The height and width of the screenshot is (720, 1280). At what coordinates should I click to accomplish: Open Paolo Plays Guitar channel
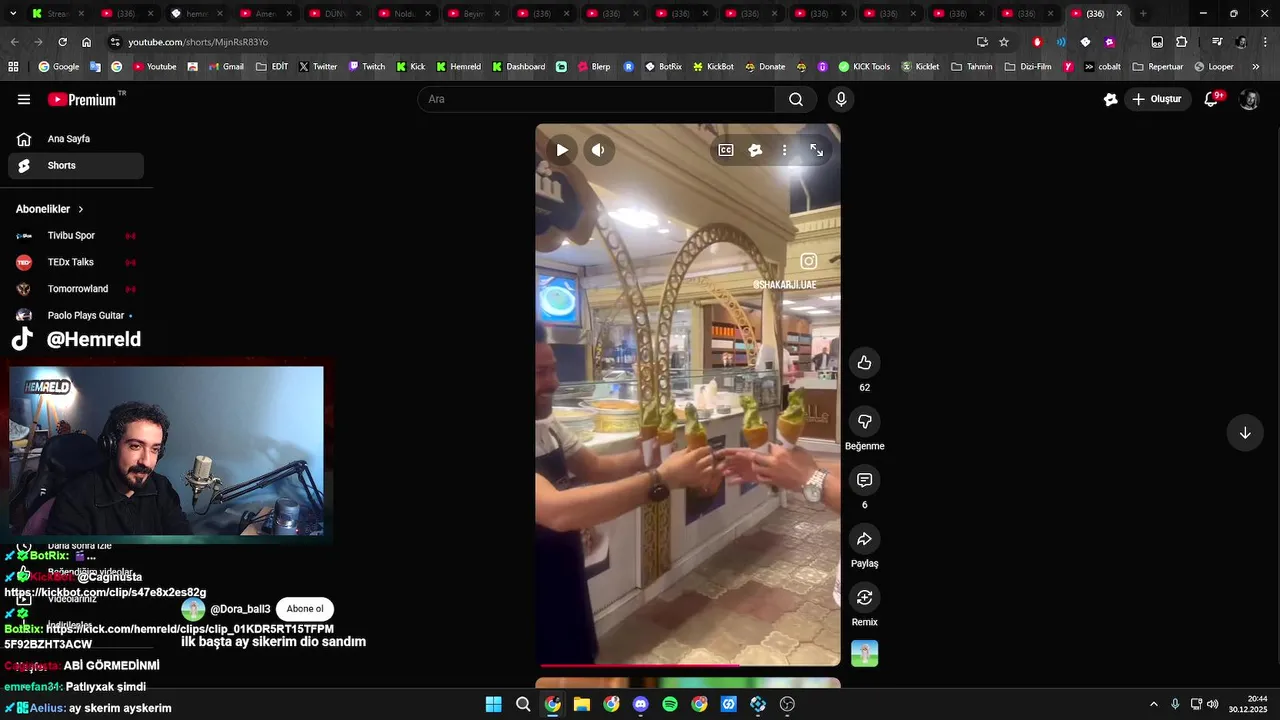76,315
